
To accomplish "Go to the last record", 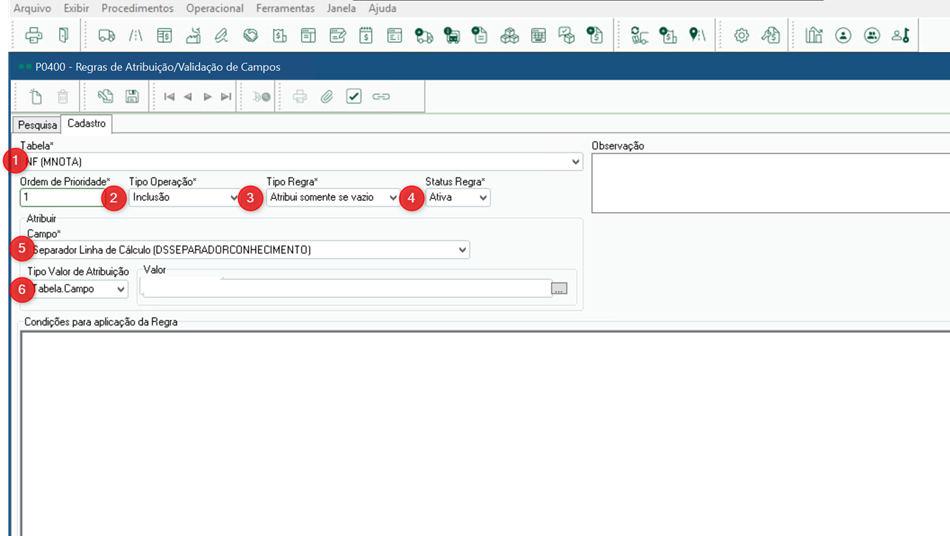I will (226, 97).
